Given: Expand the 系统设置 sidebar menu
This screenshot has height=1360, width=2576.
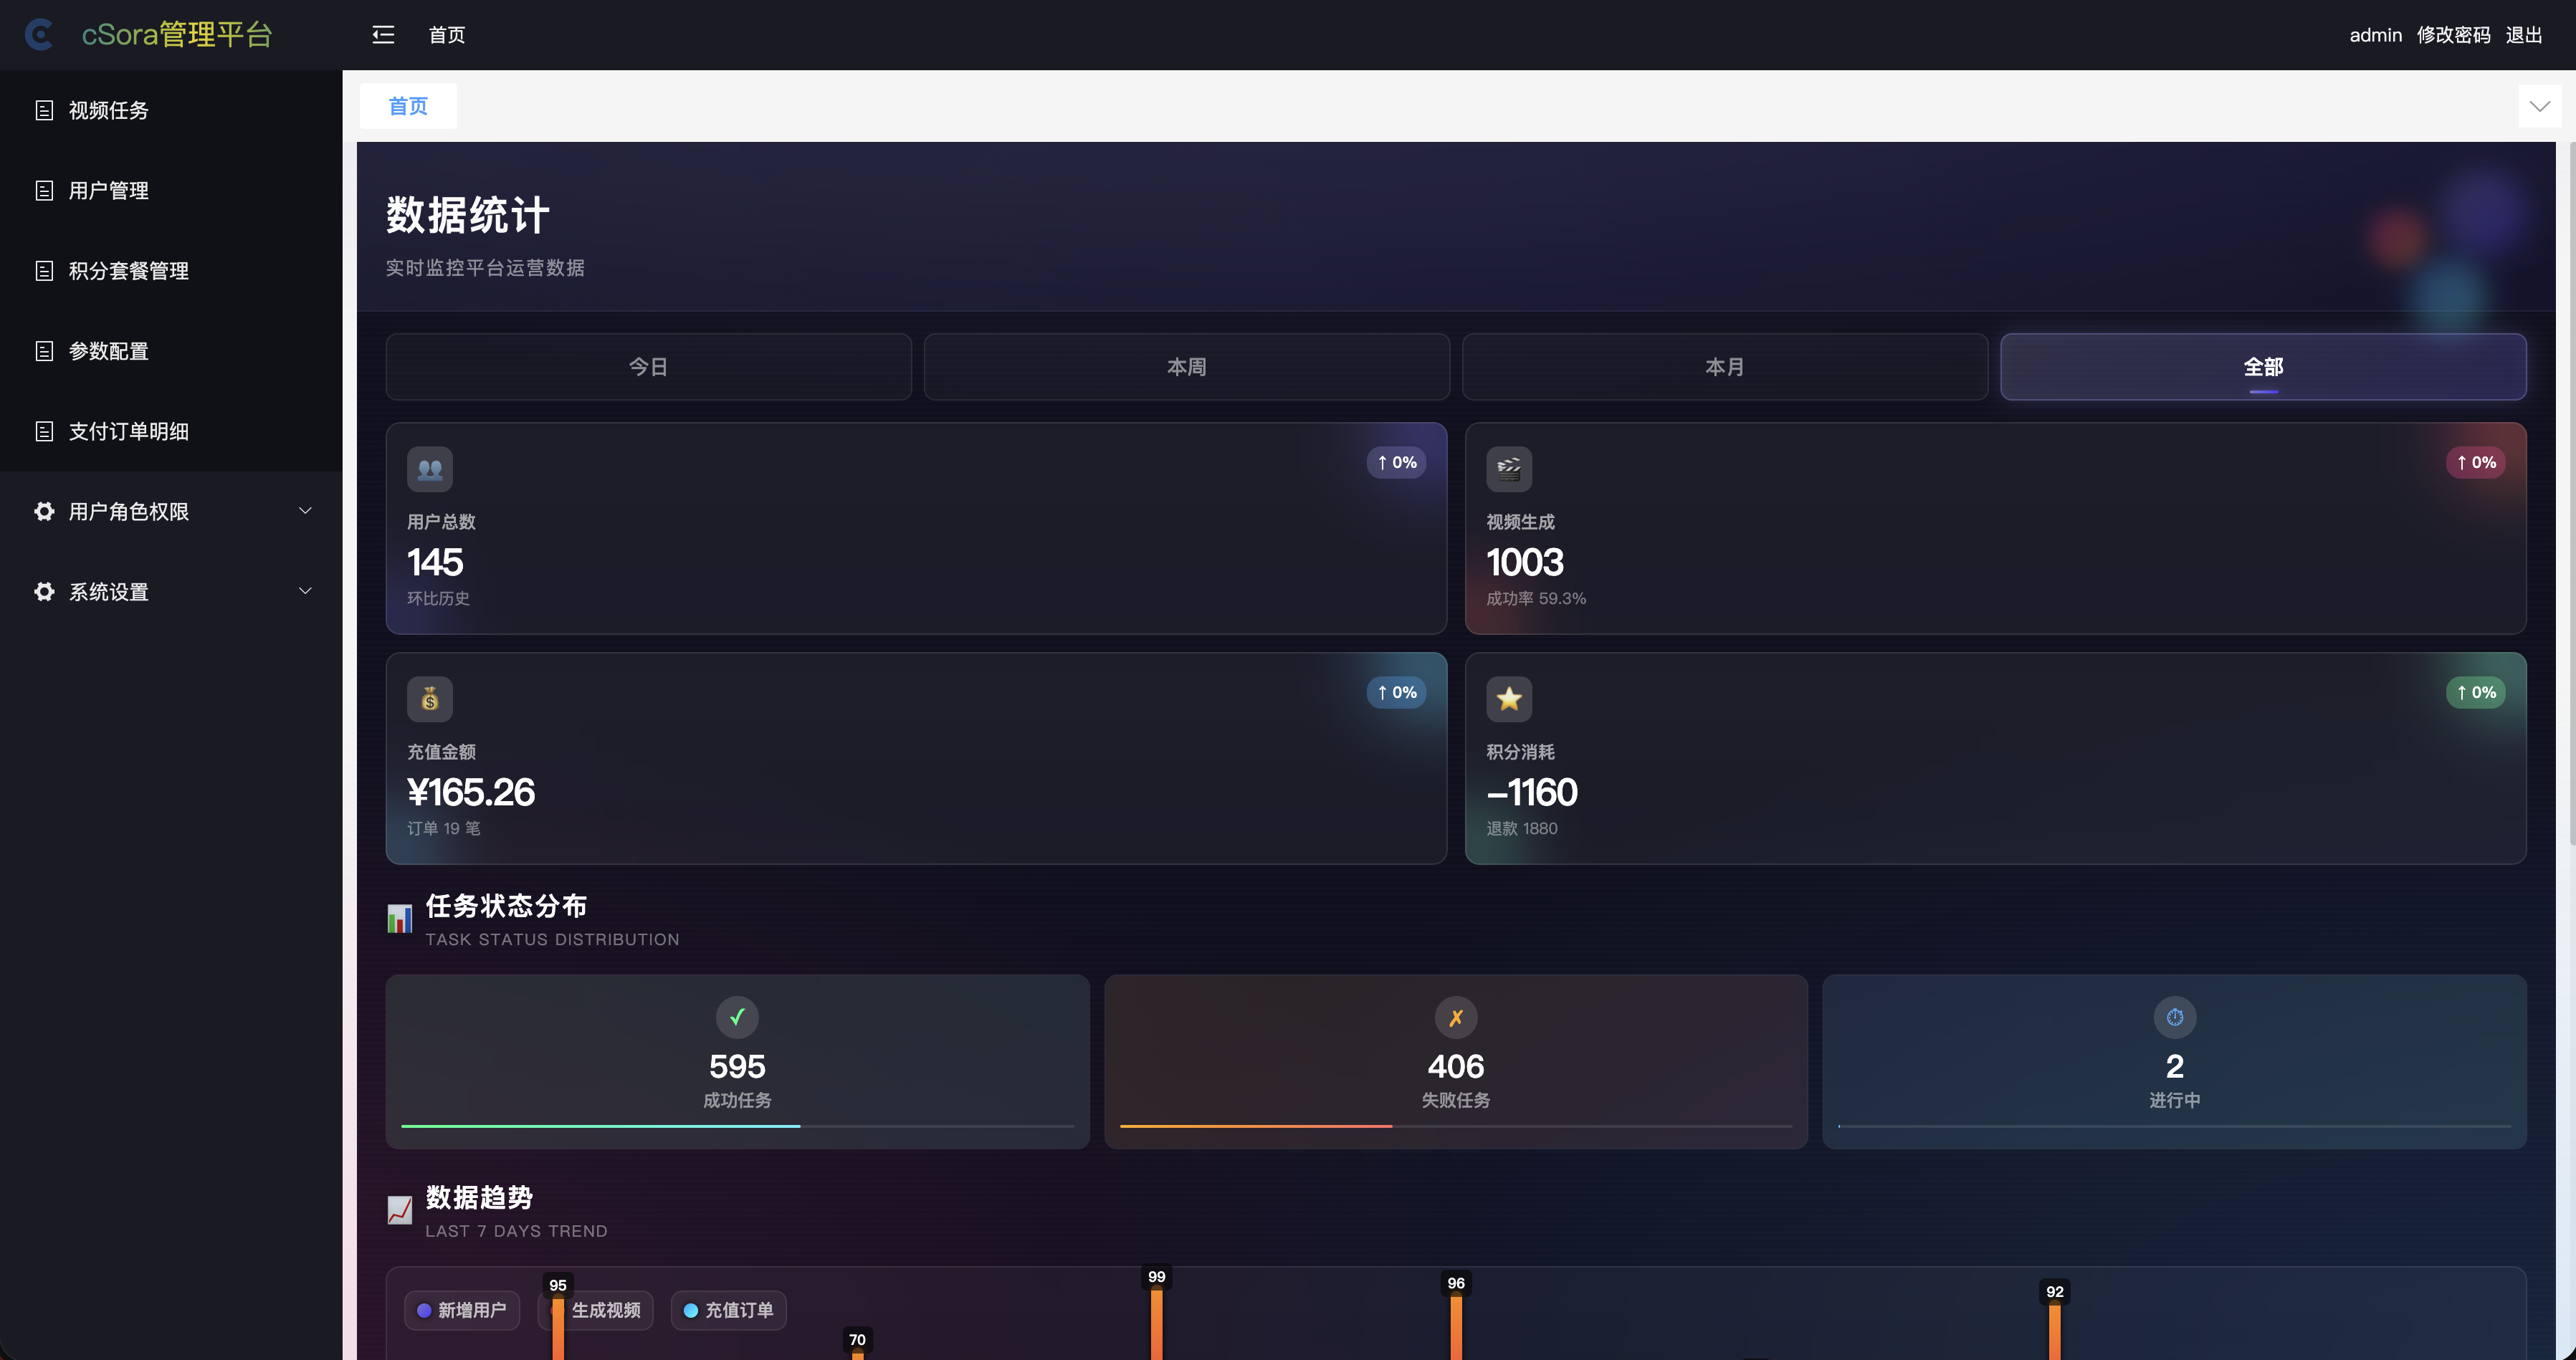Looking at the screenshot, I should click(x=170, y=591).
